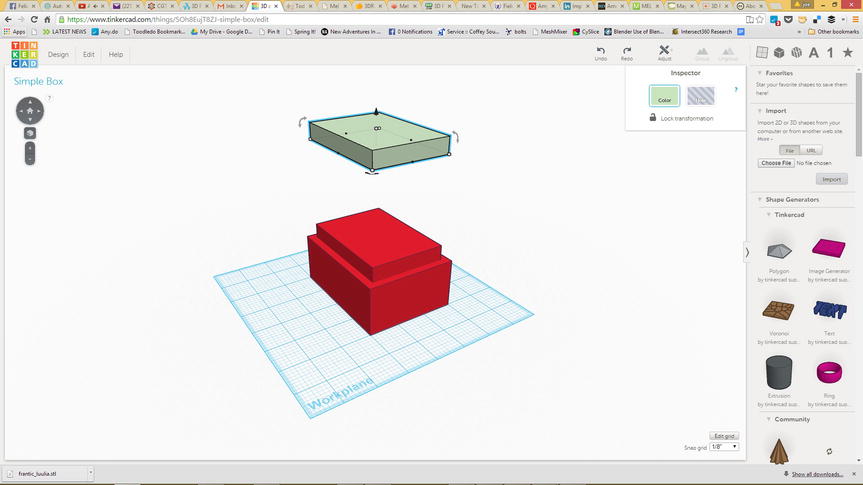
Task: Collapse the Shape Generators section
Action: pyautogui.click(x=760, y=199)
